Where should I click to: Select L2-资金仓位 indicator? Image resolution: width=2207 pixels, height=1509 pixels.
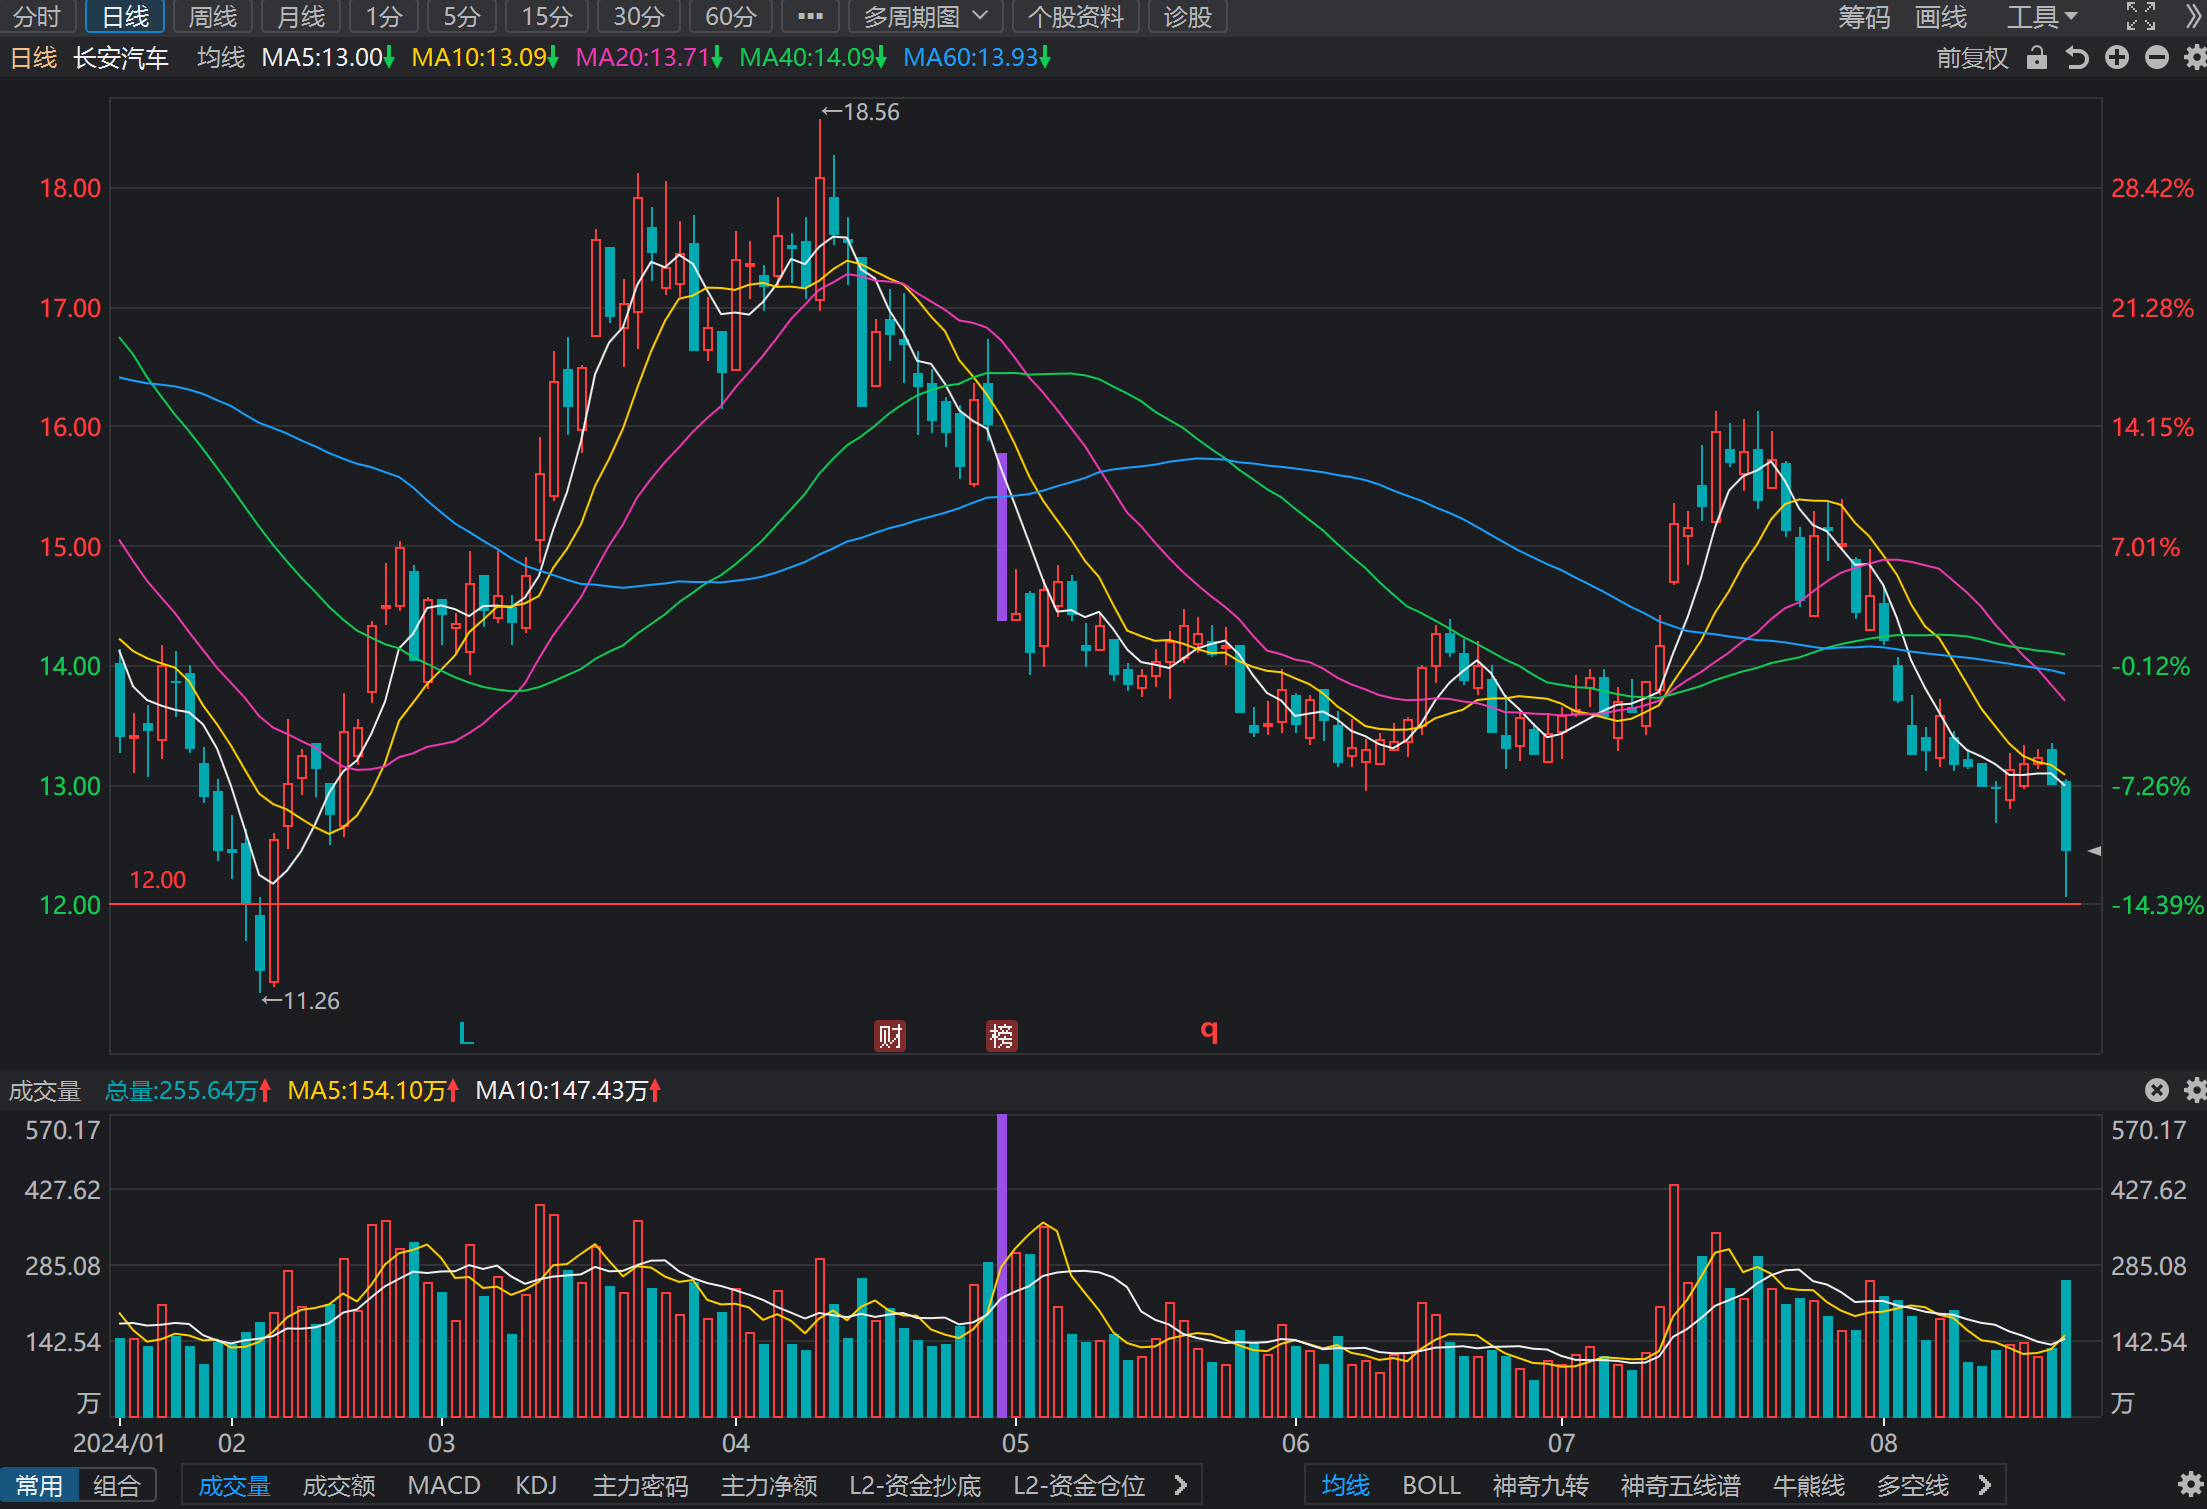(x=1079, y=1486)
